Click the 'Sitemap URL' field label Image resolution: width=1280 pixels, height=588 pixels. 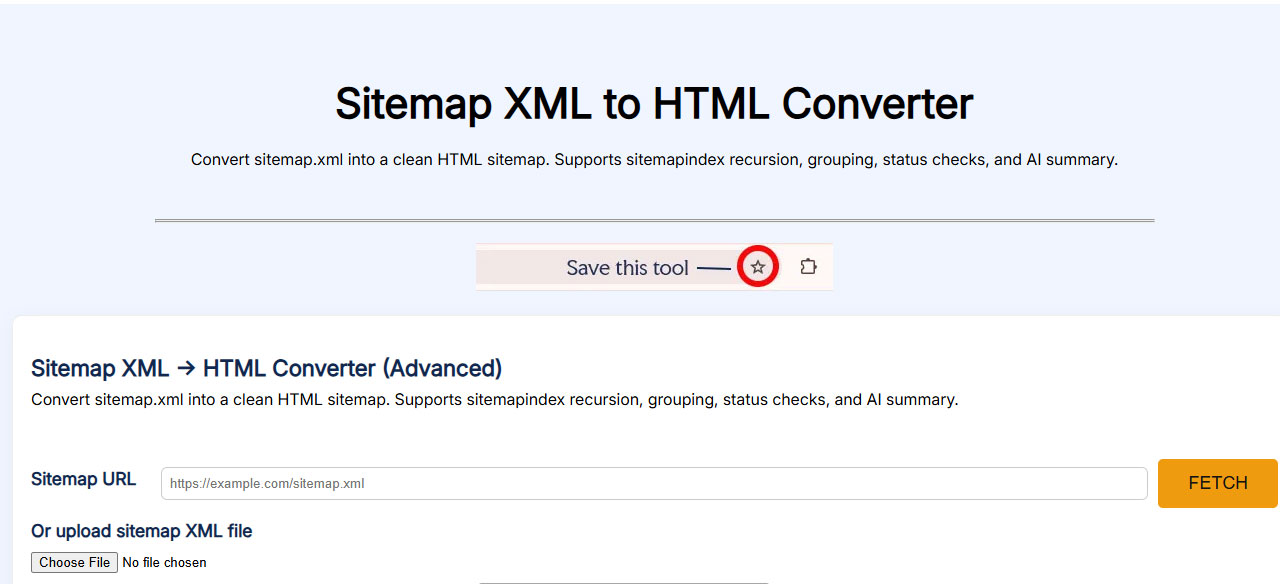[x=83, y=479]
